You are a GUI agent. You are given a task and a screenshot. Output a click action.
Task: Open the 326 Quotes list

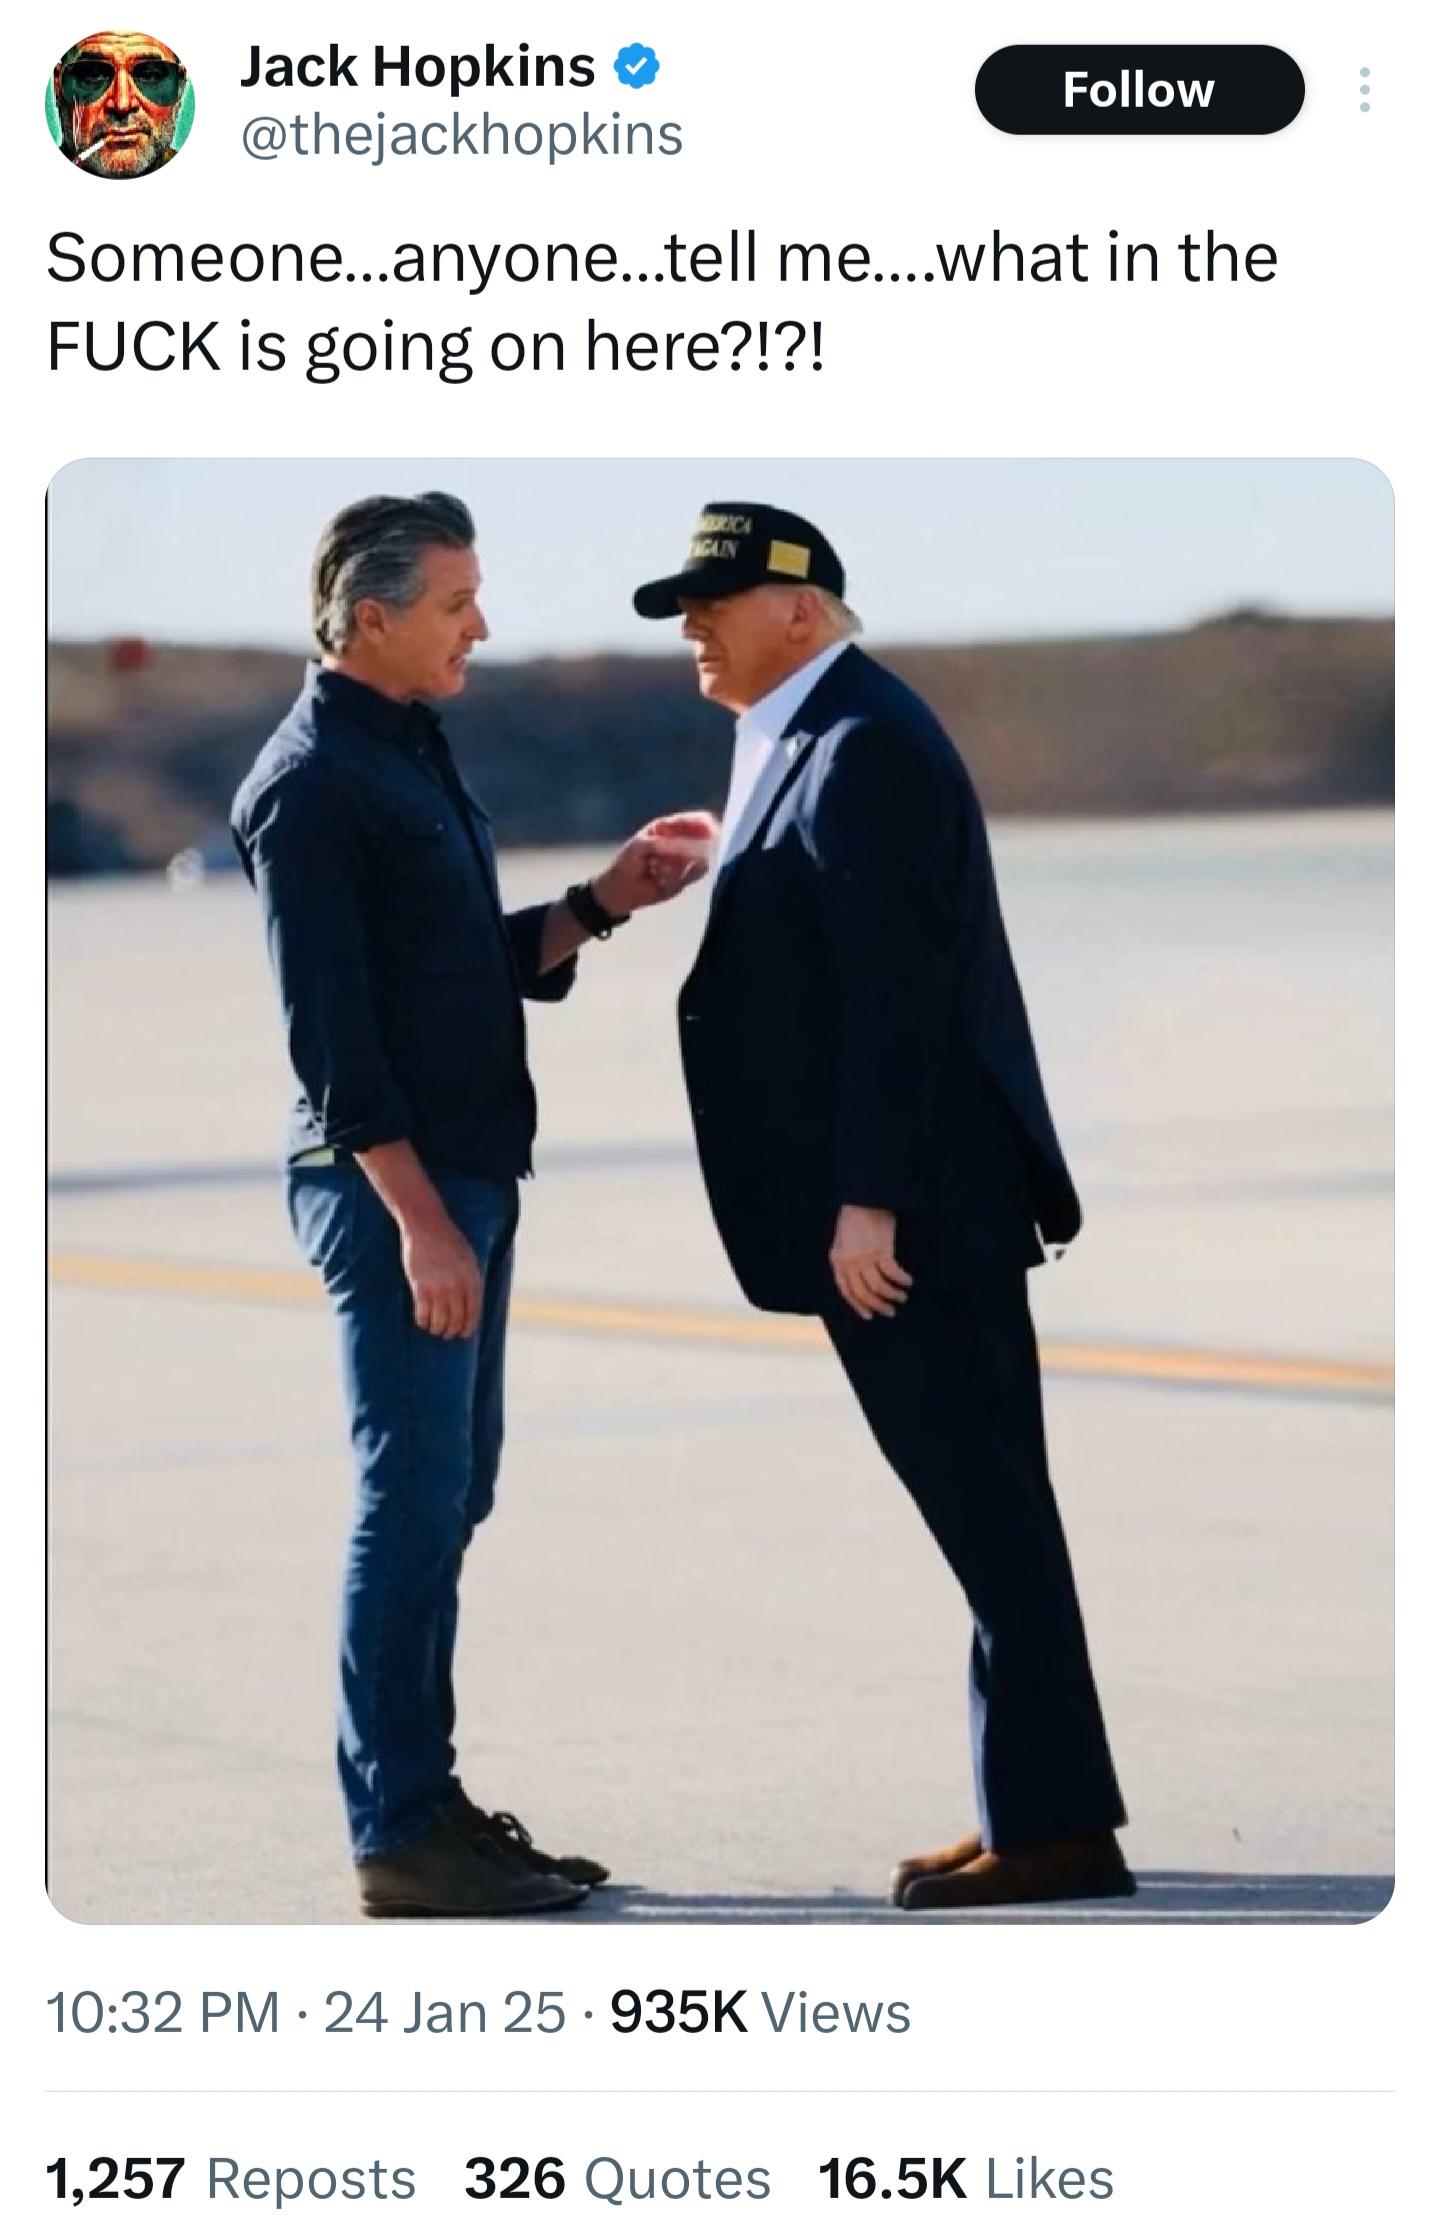tap(617, 2180)
